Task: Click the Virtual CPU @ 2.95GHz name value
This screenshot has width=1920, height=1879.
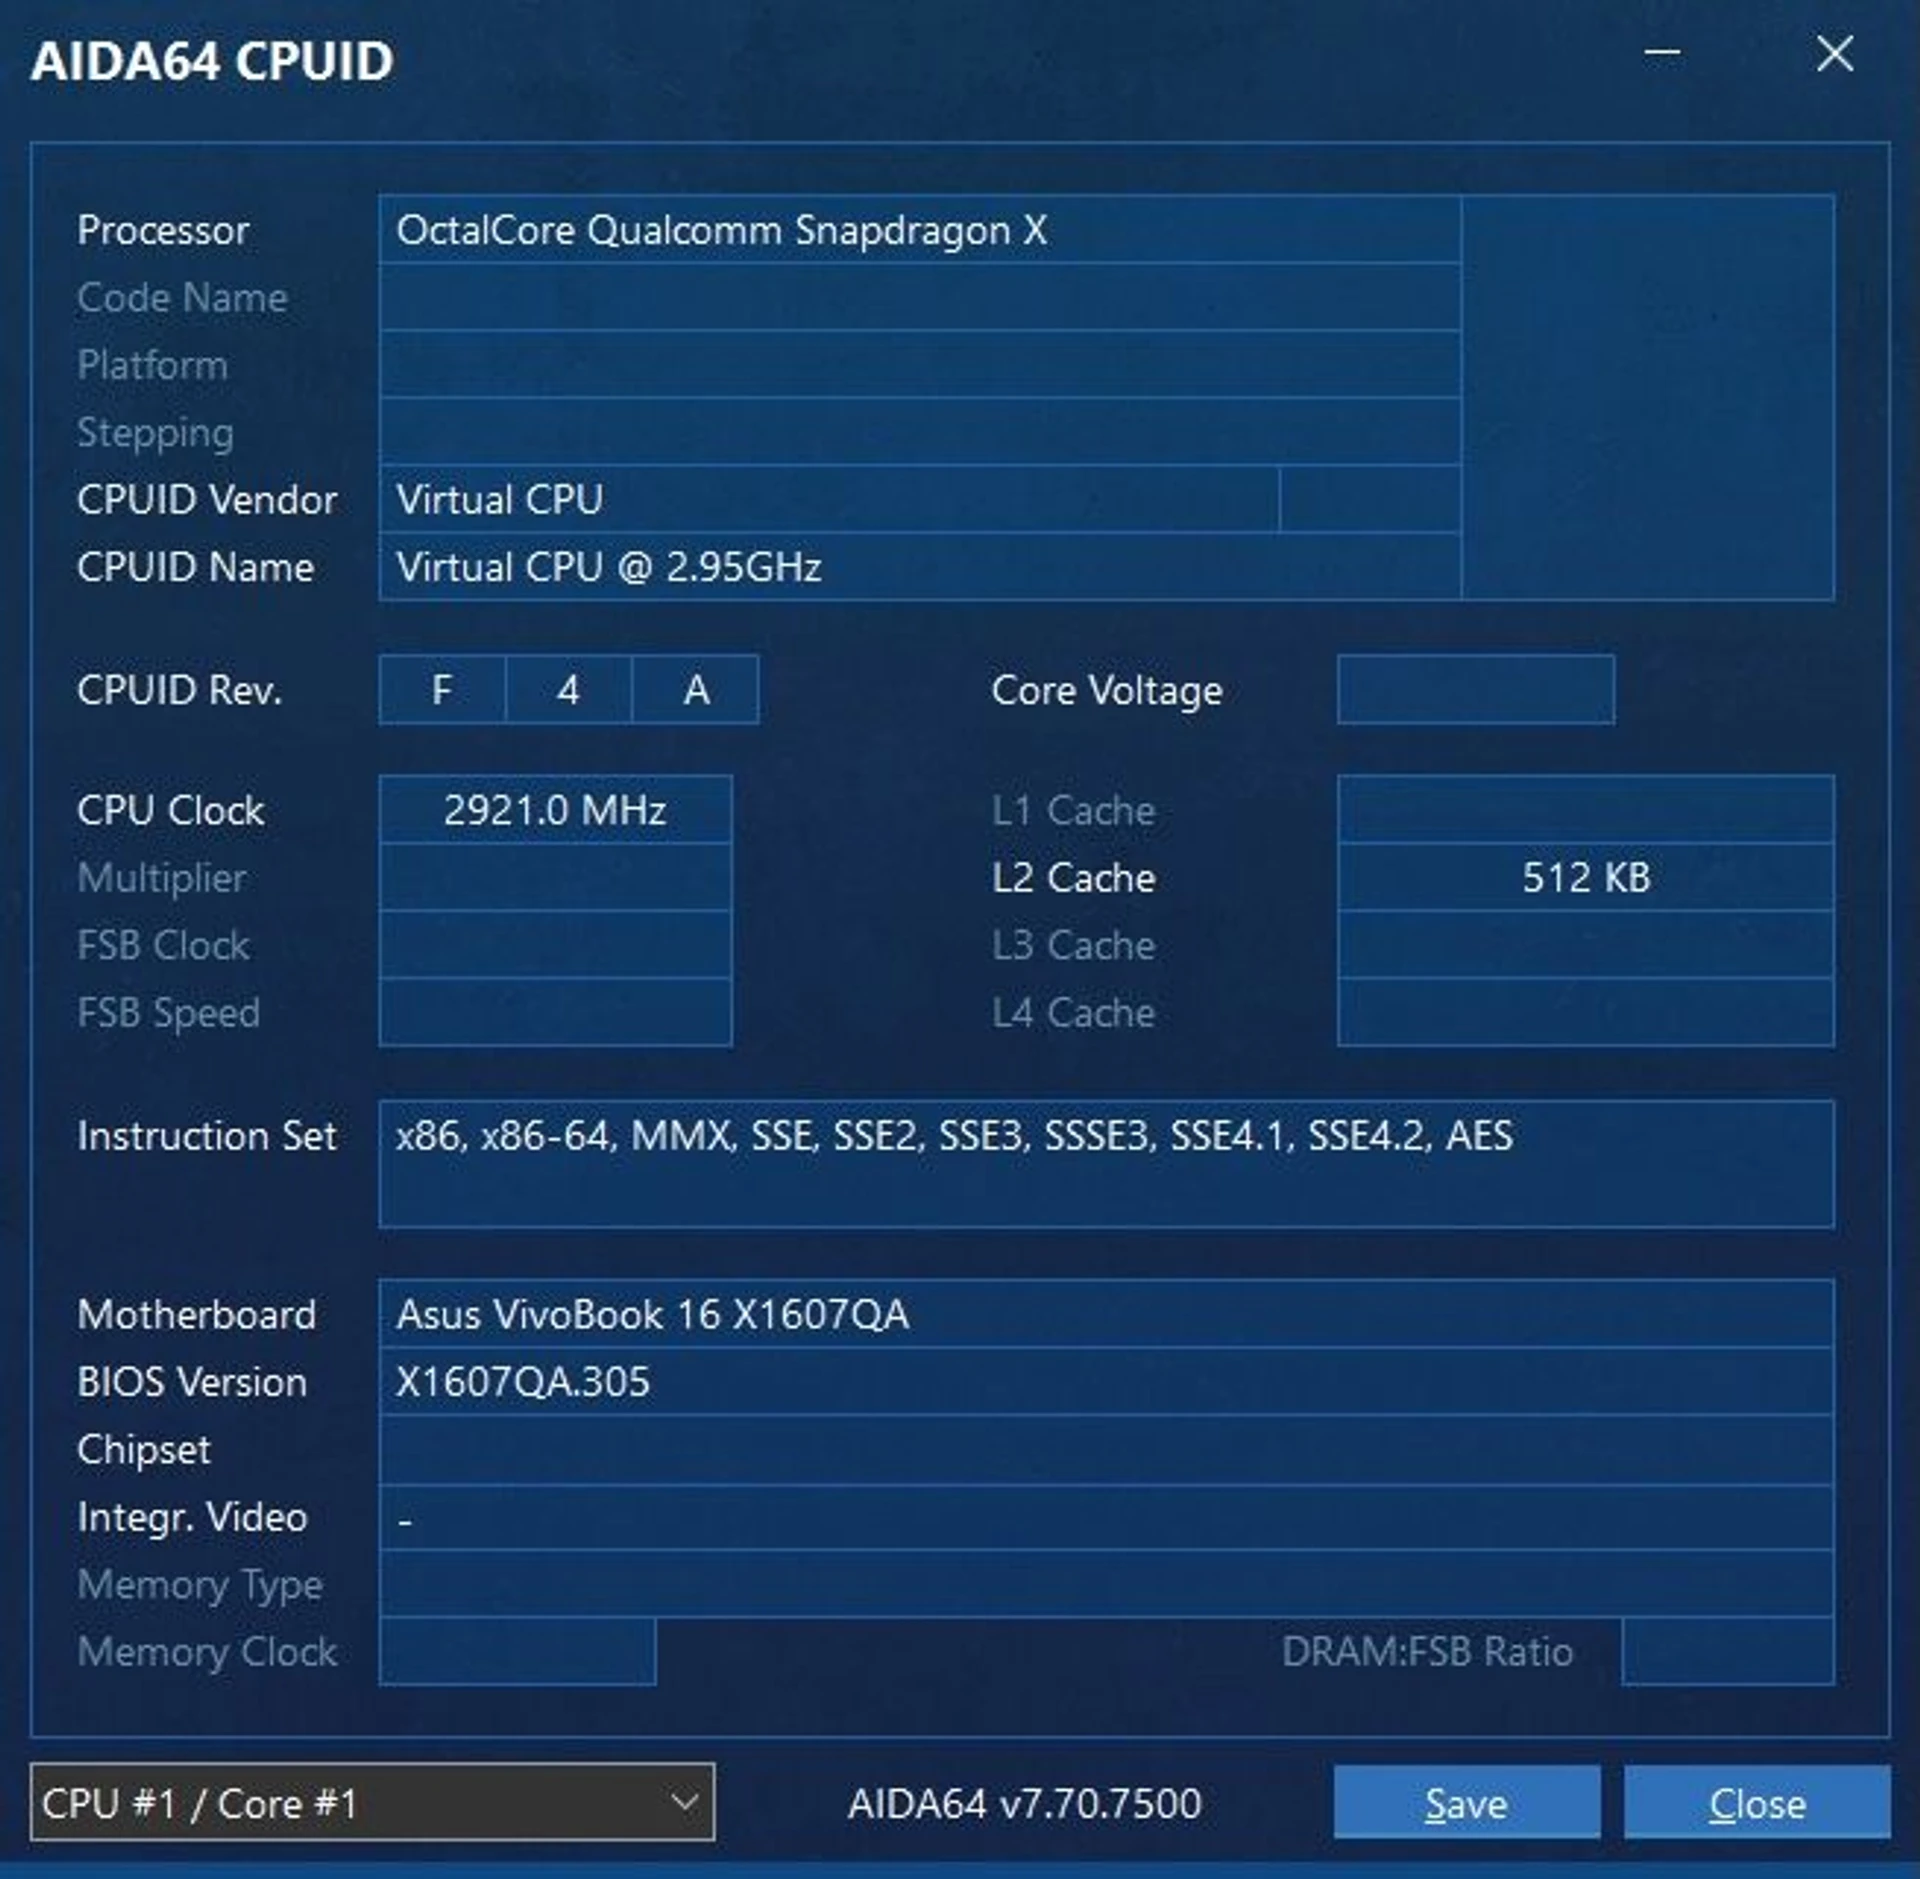Action: click(608, 567)
